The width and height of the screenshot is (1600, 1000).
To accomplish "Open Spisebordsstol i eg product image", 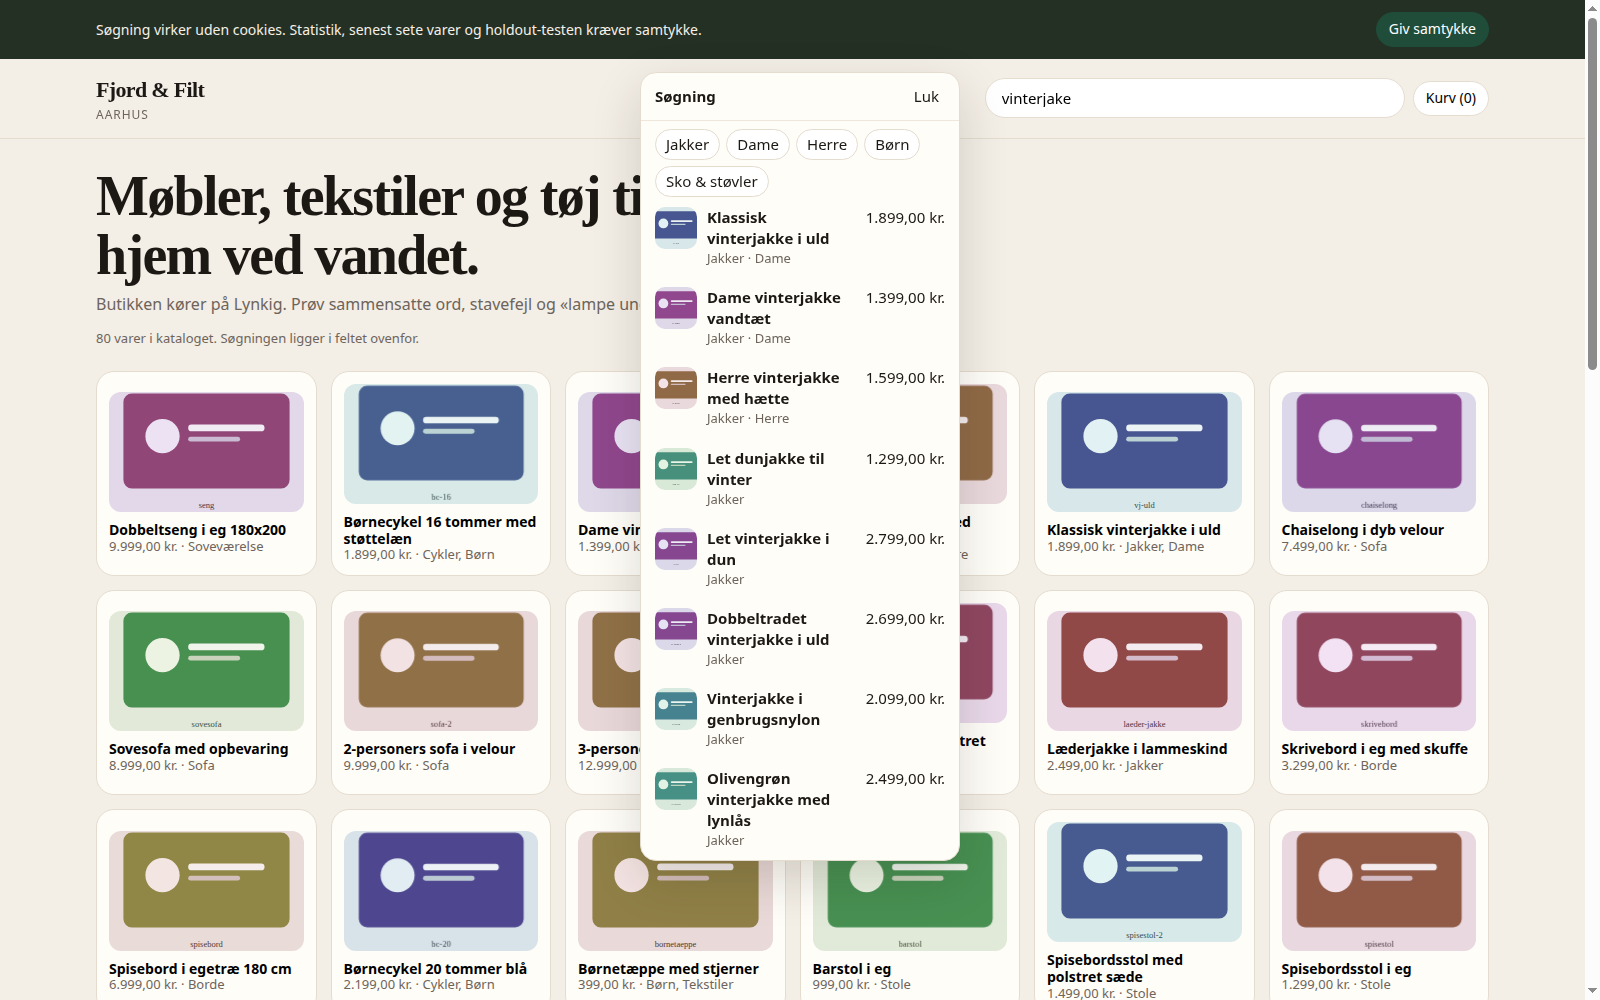I will (x=1379, y=891).
